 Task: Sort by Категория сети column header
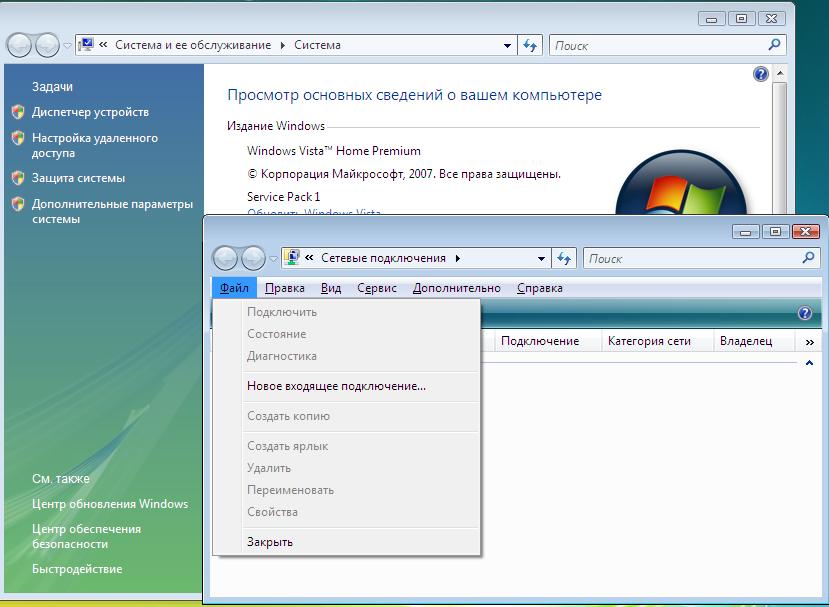(658, 342)
